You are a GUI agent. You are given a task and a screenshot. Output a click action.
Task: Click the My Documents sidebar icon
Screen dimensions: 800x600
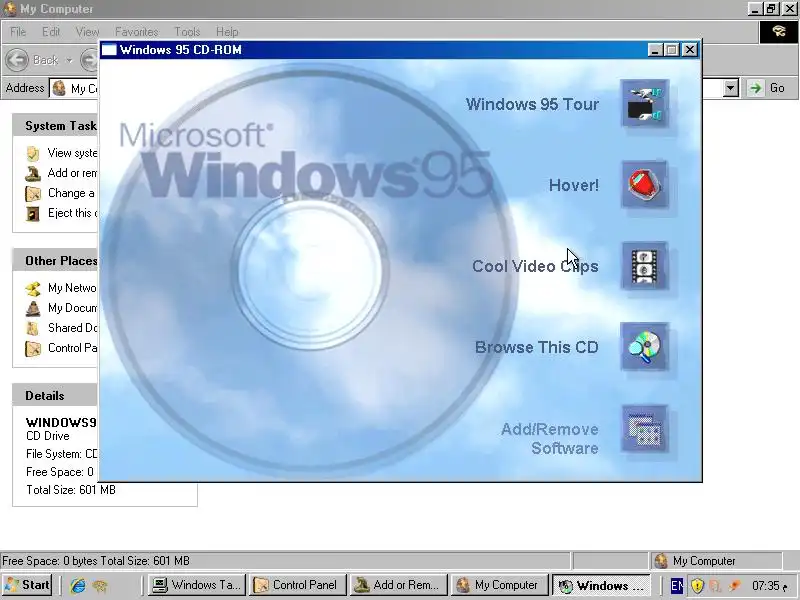(x=33, y=308)
